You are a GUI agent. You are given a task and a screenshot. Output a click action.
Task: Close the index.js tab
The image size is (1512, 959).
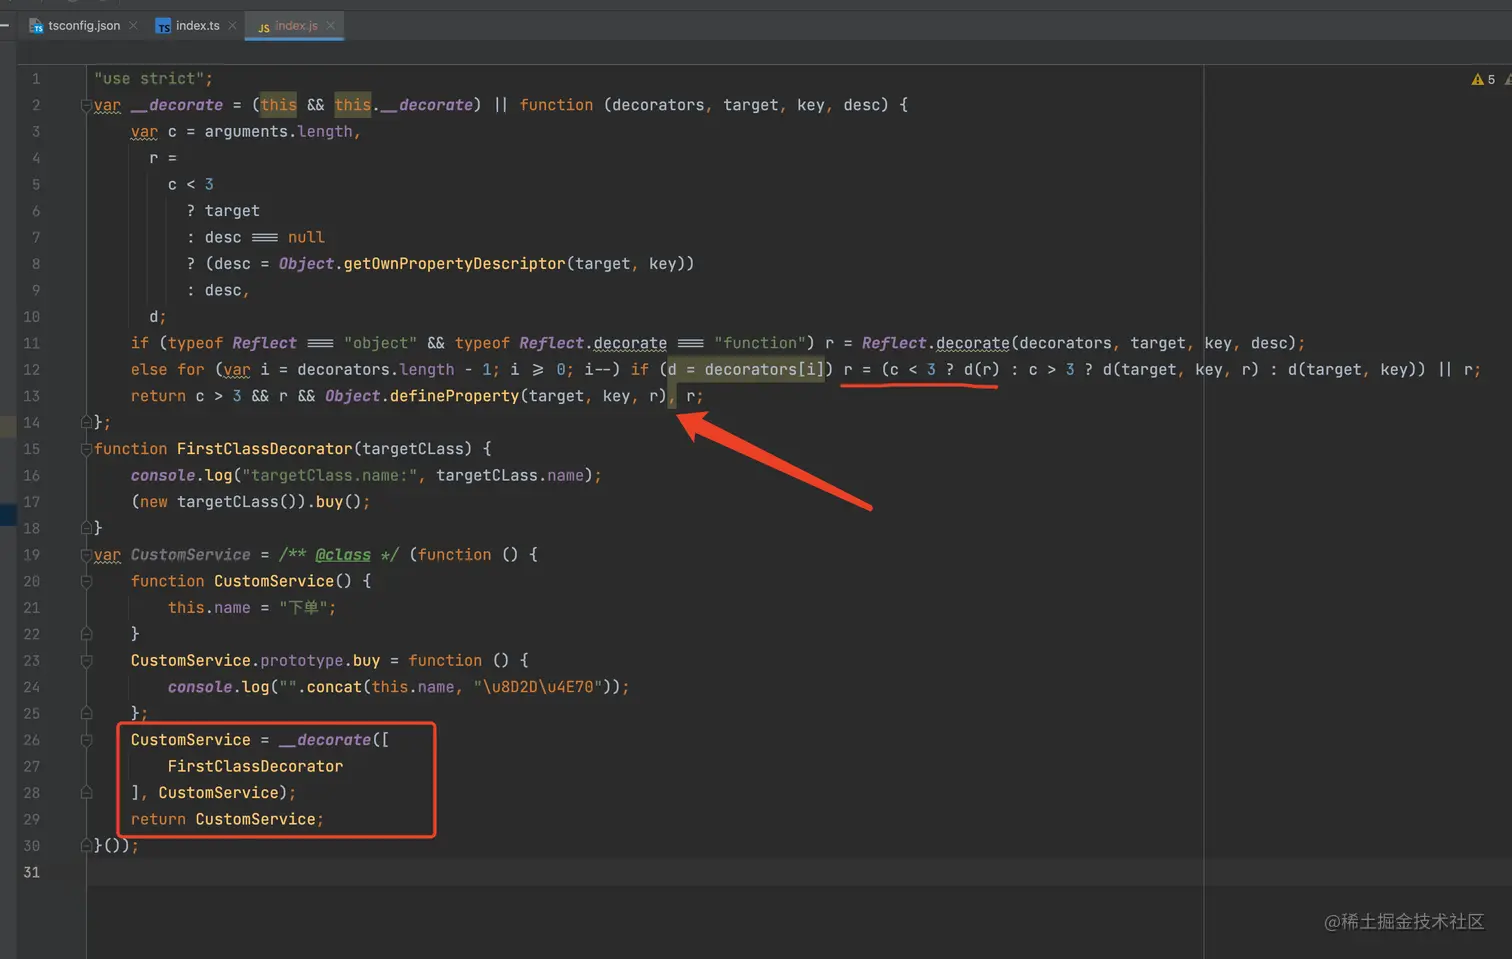coord(330,26)
